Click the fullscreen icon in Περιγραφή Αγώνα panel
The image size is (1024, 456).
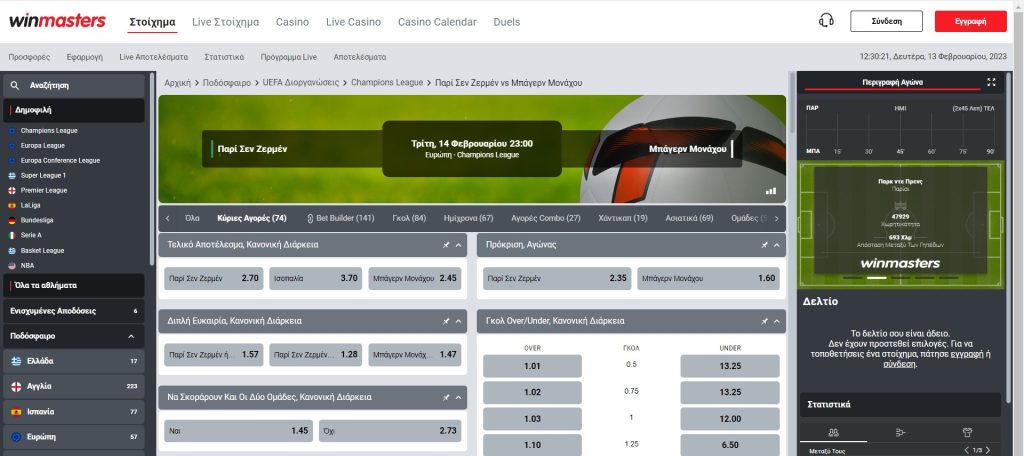pos(991,82)
